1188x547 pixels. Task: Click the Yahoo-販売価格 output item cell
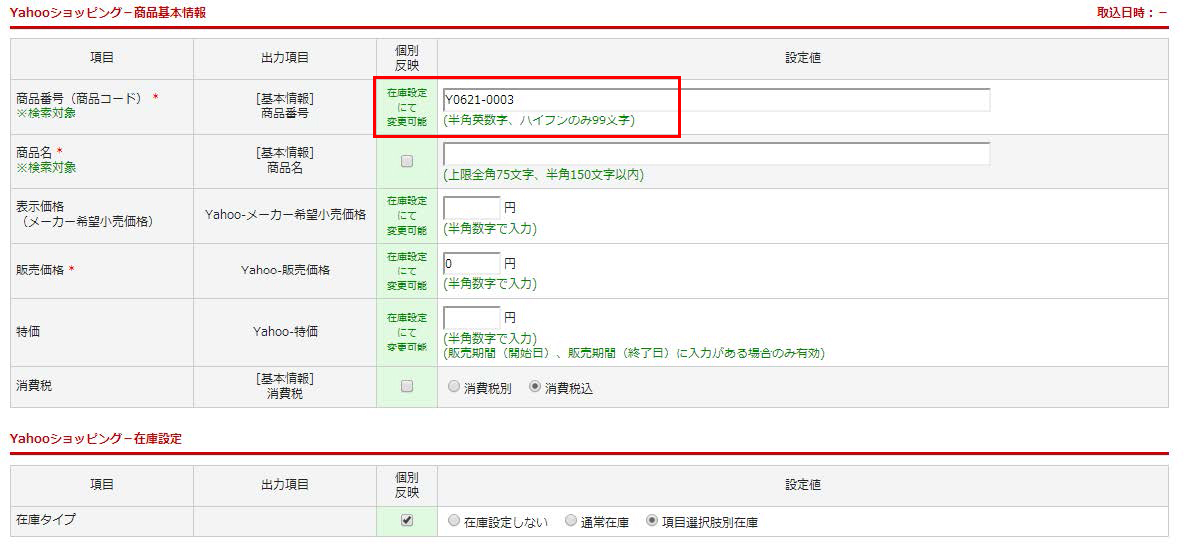tap(285, 270)
